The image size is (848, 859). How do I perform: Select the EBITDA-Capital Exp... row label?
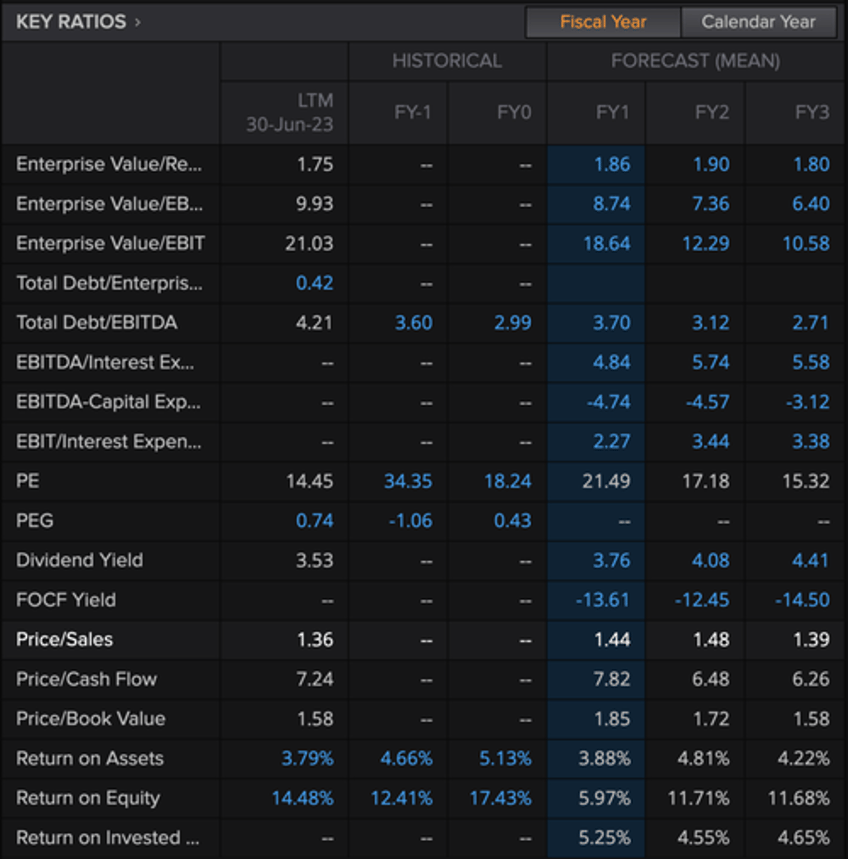tap(108, 402)
